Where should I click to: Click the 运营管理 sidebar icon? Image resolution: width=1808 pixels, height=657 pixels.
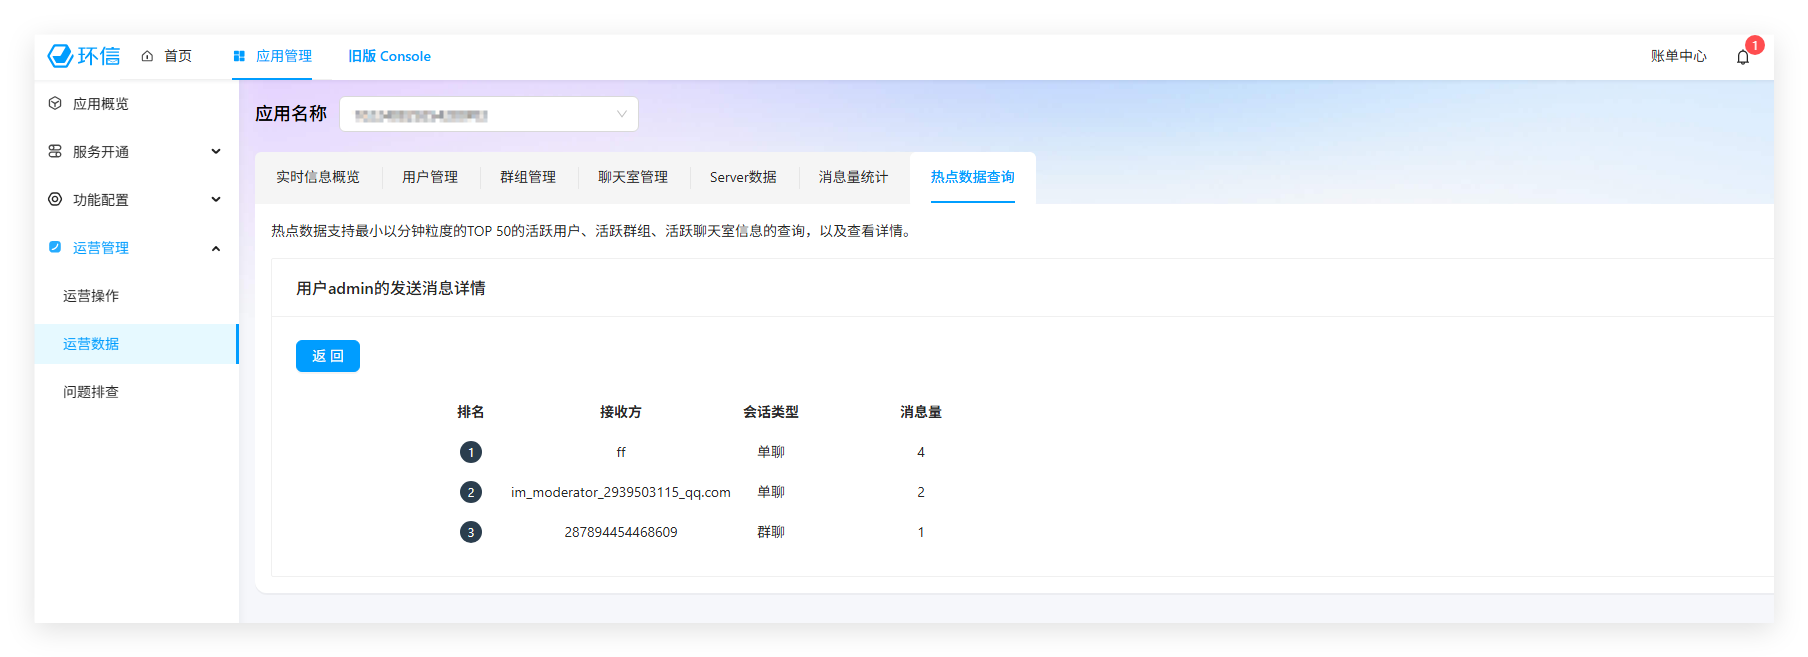pos(55,247)
